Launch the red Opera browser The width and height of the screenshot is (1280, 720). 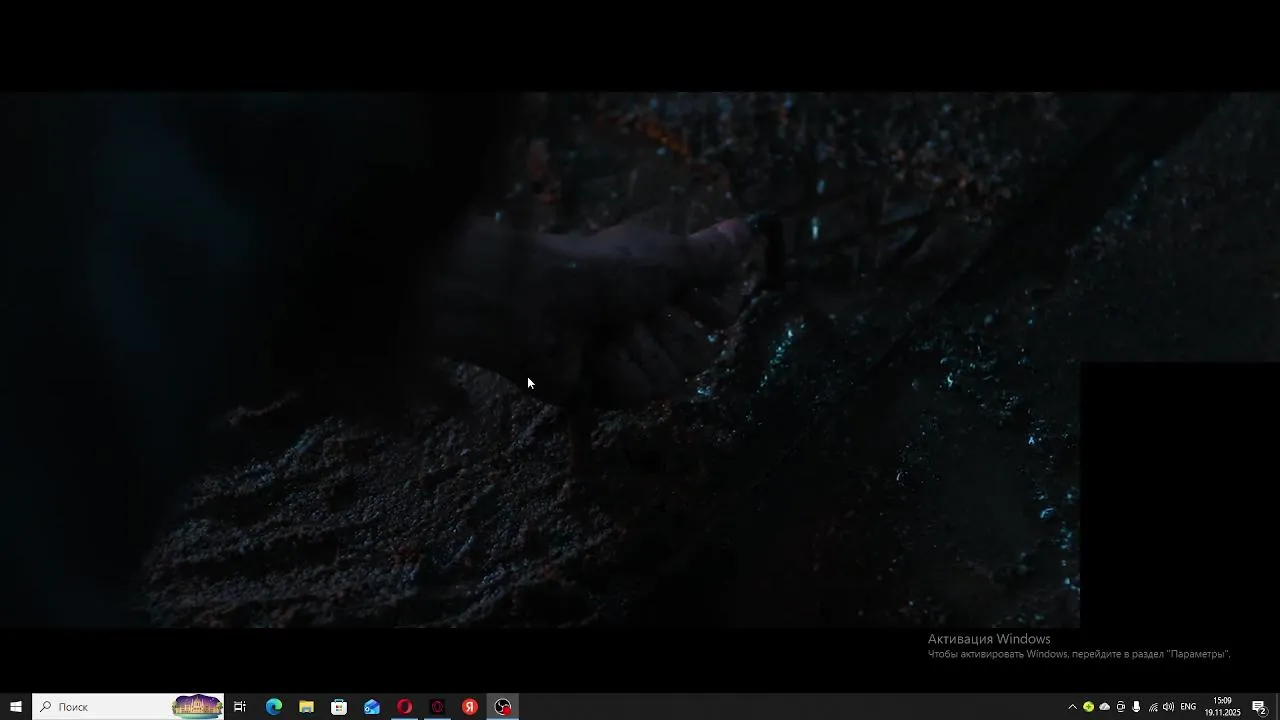coord(404,707)
